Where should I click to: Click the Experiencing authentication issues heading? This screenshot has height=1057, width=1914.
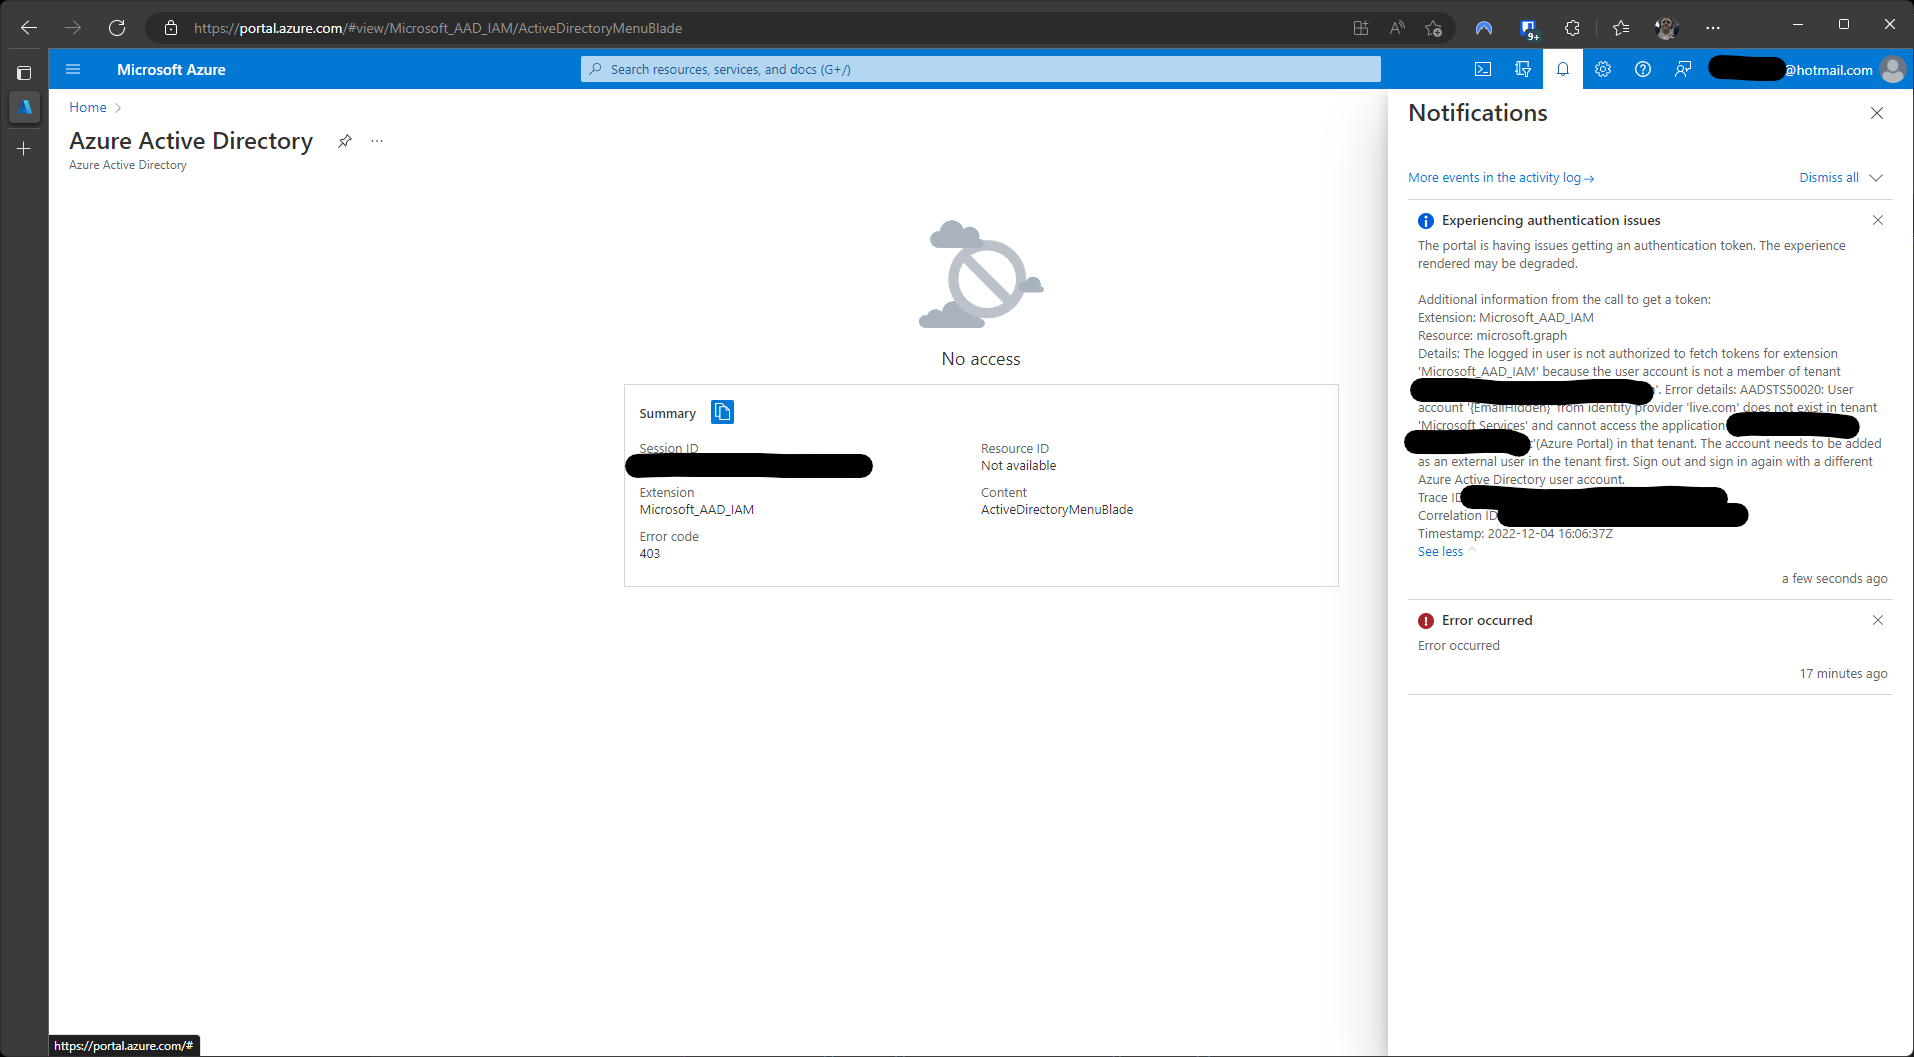click(x=1551, y=221)
